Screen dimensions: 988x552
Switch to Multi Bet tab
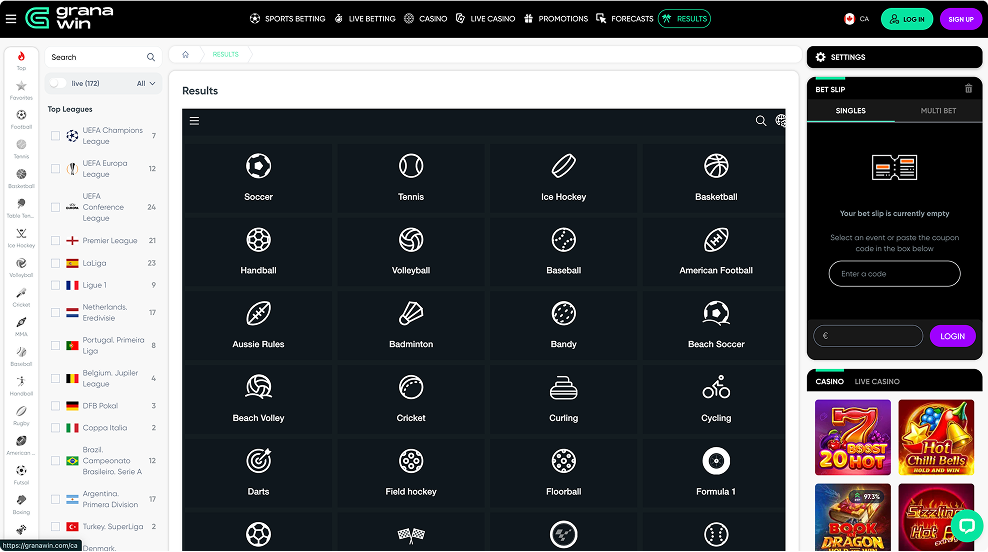[938, 110]
